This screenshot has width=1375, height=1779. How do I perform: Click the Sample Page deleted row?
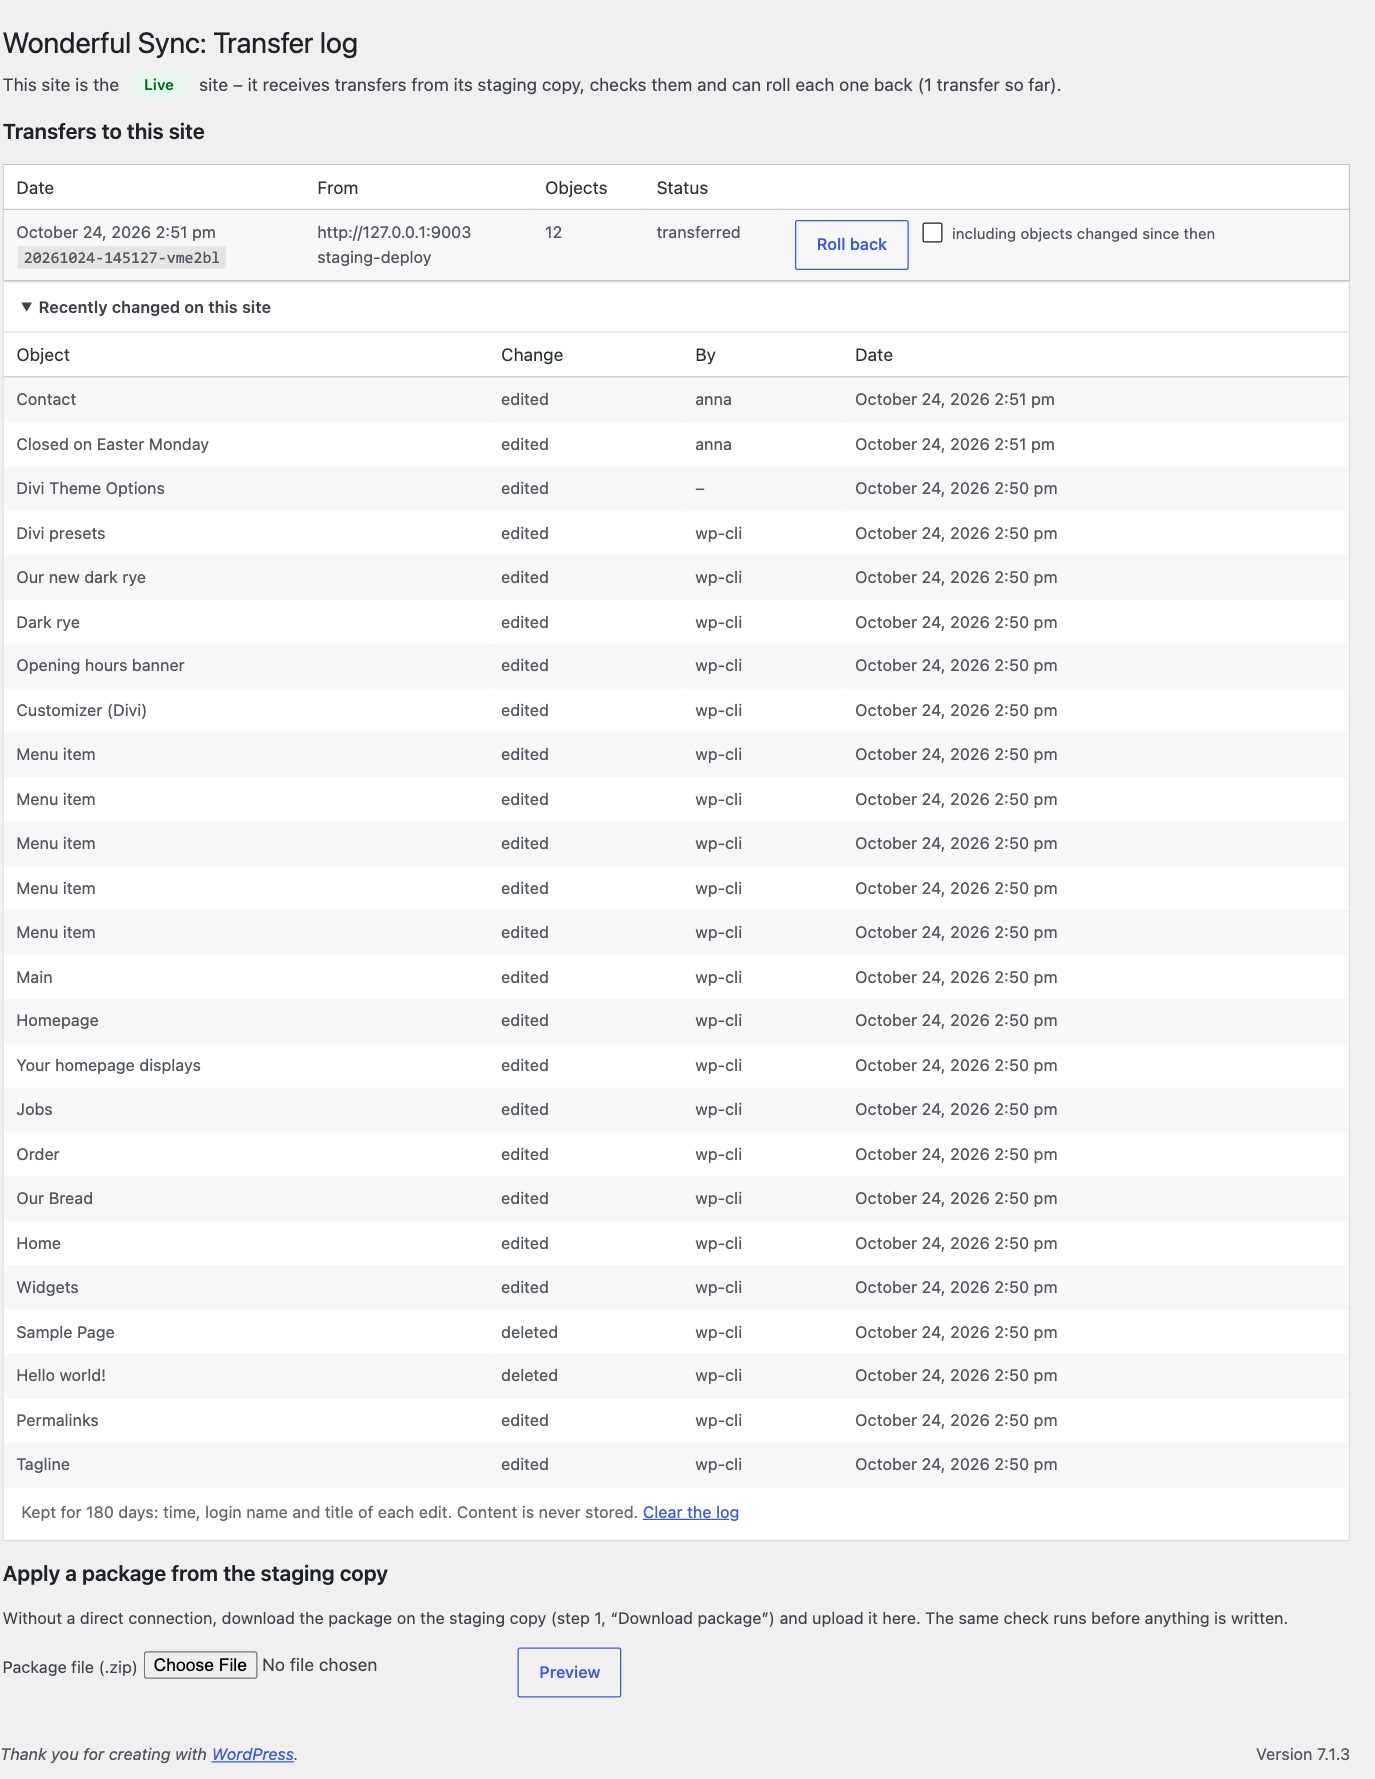point(676,1332)
